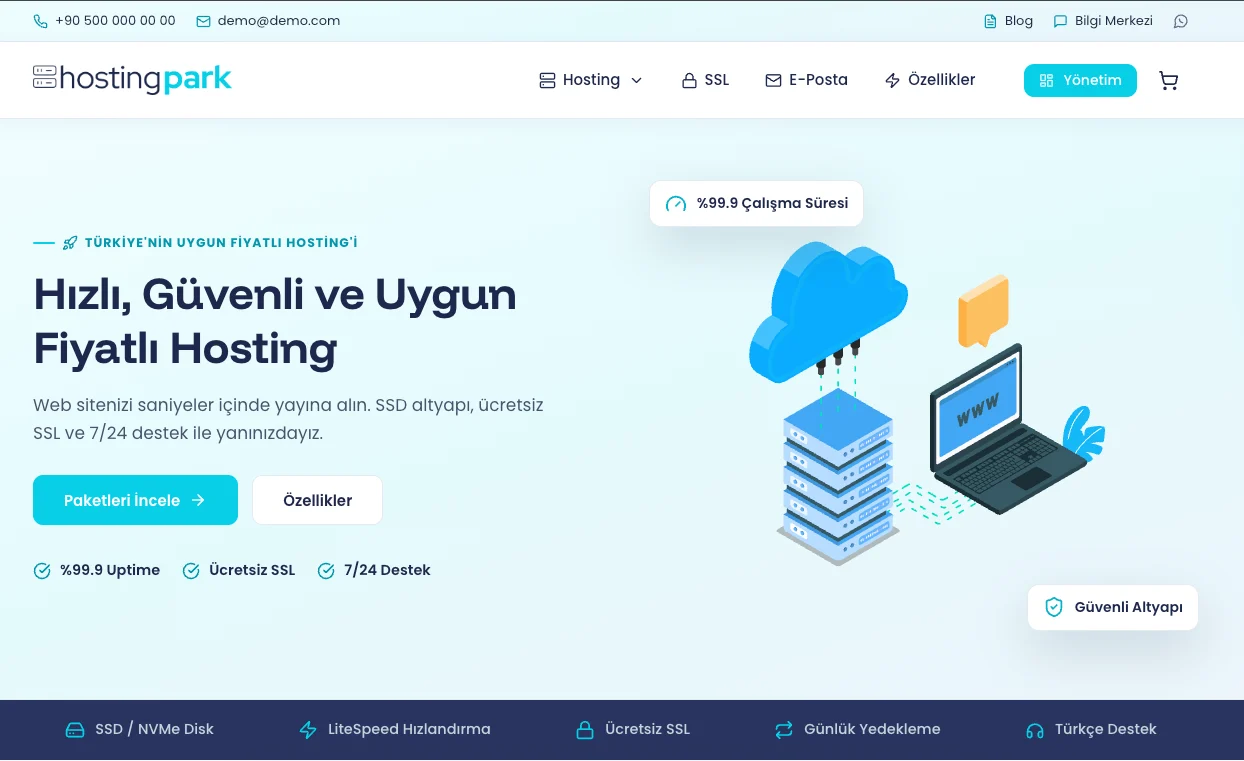Click the shield icon in Güvenli Altyapı badge
The image size is (1244, 761).
pyautogui.click(x=1053, y=607)
